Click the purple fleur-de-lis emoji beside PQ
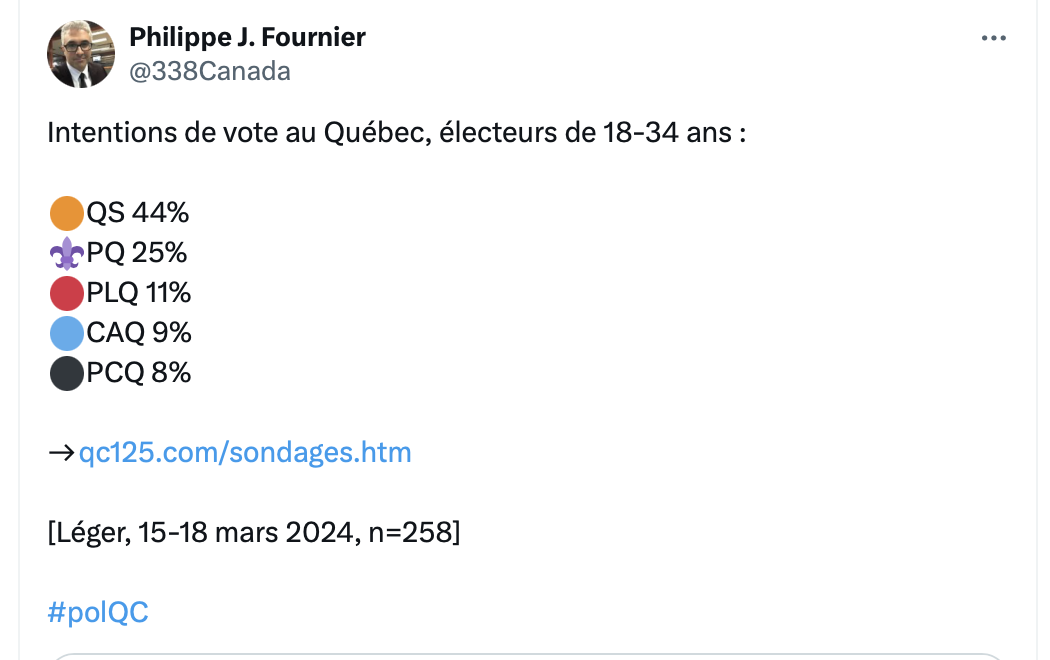 66,254
